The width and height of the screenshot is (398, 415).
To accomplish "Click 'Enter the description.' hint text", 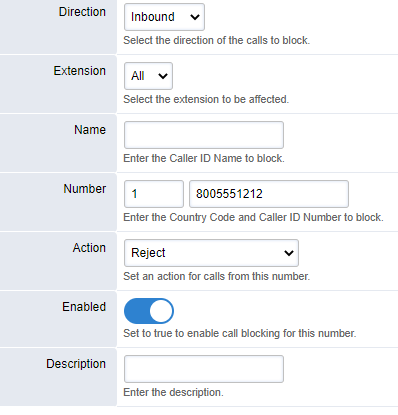I will 173,392.
